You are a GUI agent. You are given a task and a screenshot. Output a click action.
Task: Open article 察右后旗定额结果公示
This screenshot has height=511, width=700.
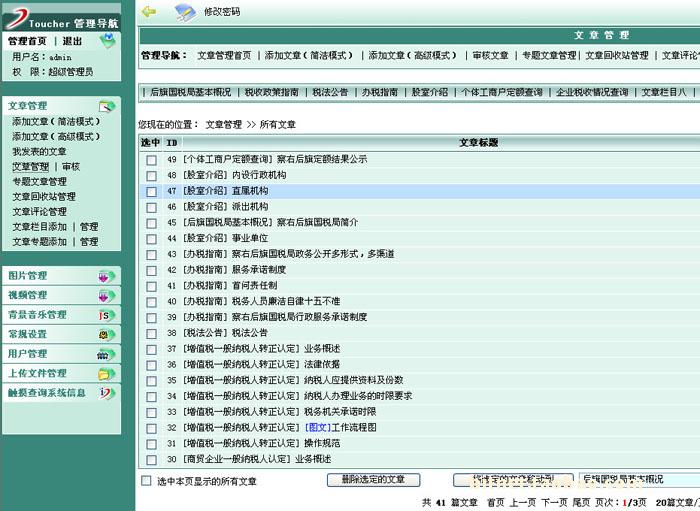[322, 159]
